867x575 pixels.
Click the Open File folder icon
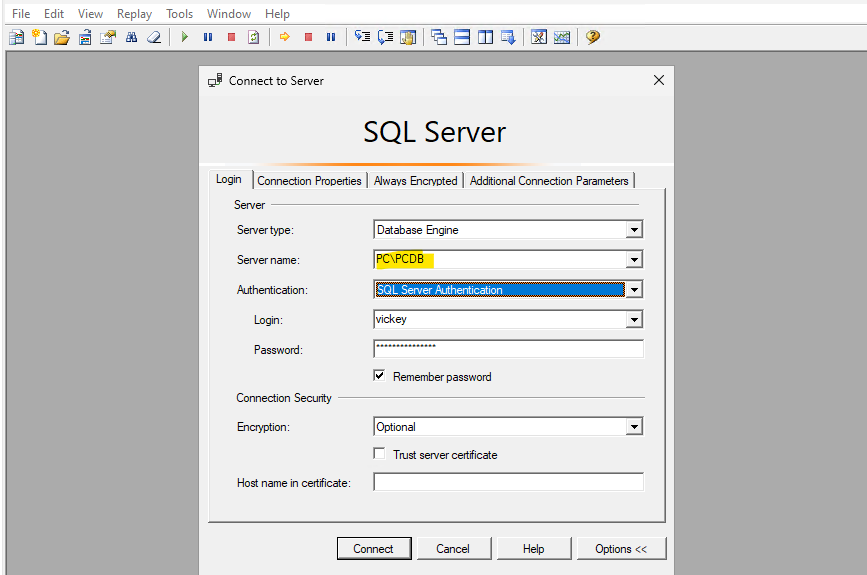coord(62,38)
